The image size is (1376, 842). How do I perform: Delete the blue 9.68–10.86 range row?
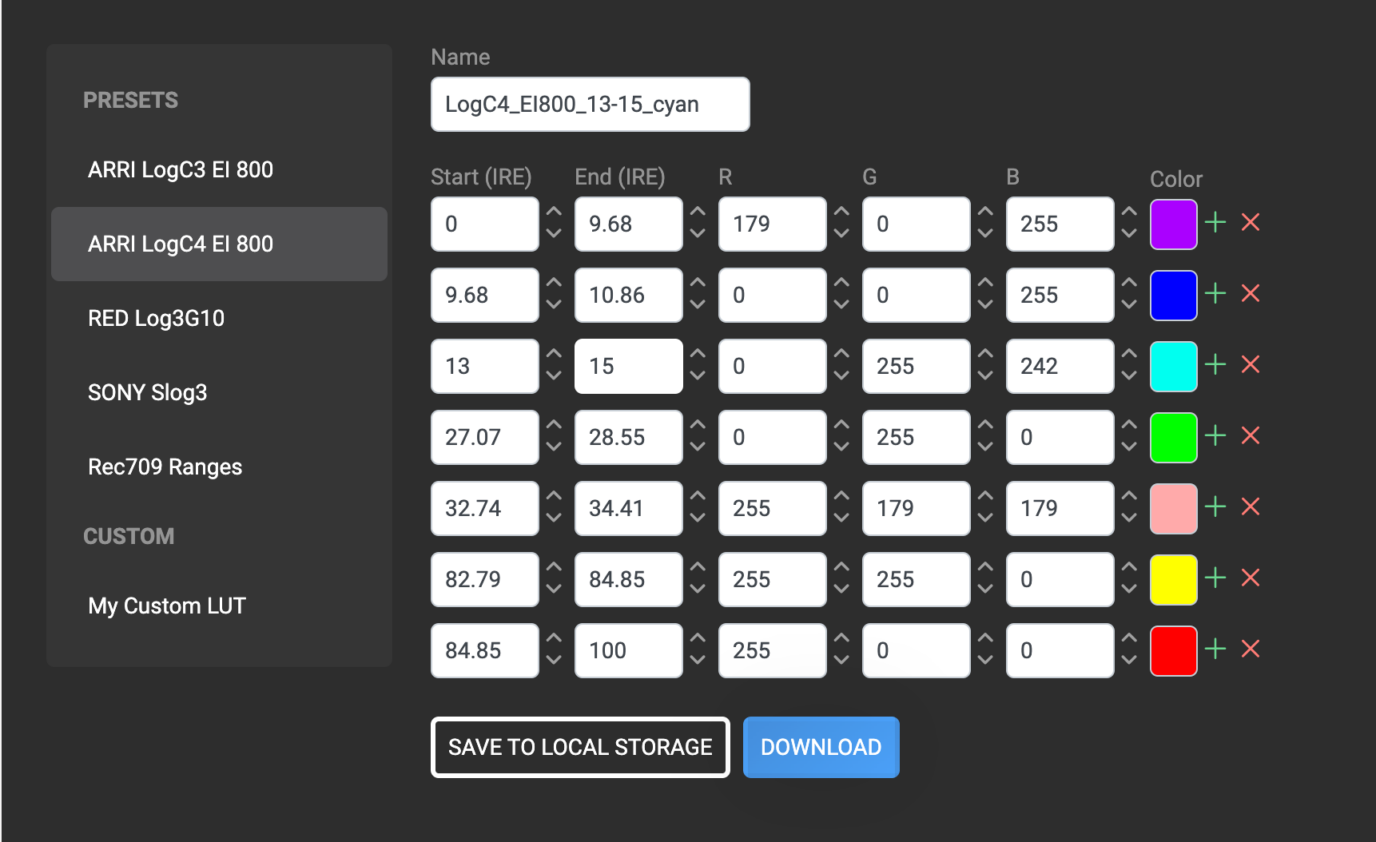(x=1250, y=294)
